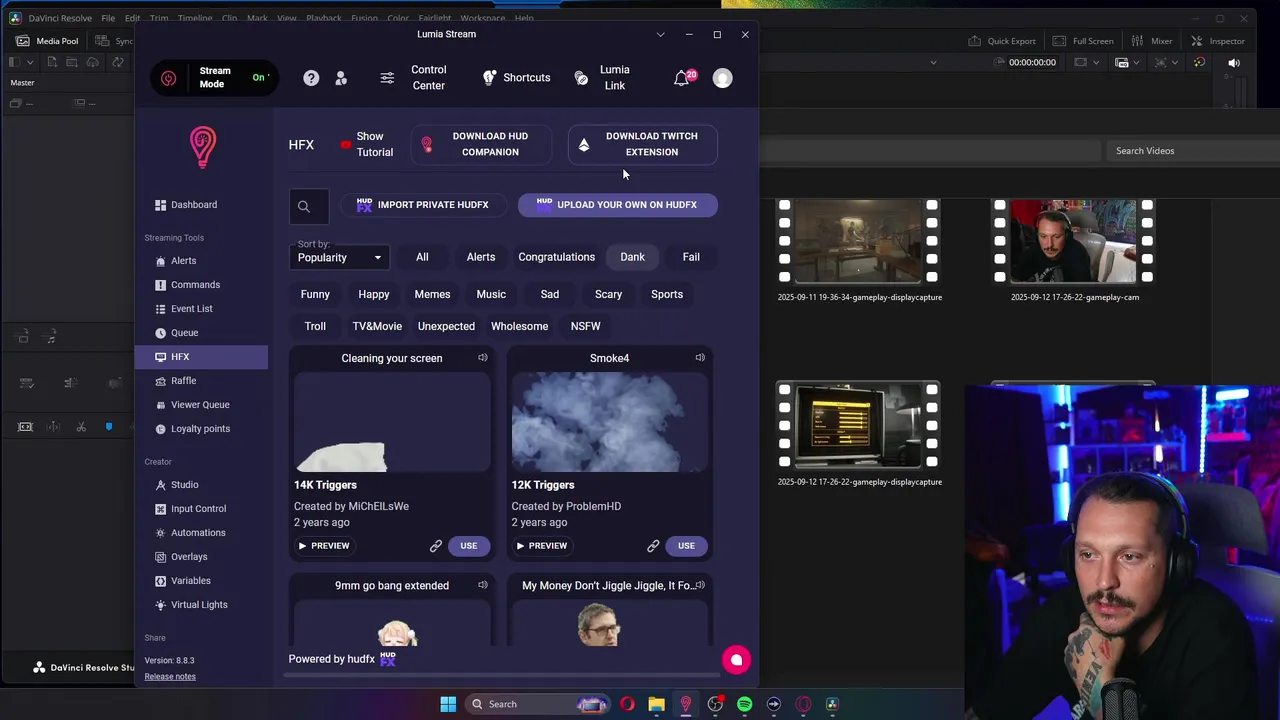Expand the Lumia Stream title bar chevron
The width and height of the screenshot is (1280, 720).
pyautogui.click(x=660, y=34)
